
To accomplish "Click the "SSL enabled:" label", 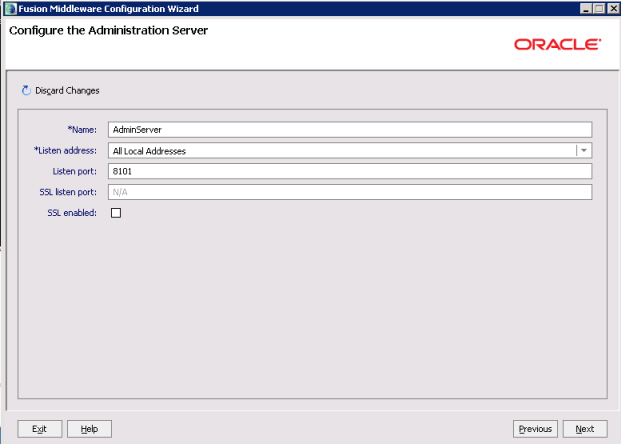I will pyautogui.click(x=72, y=213).
